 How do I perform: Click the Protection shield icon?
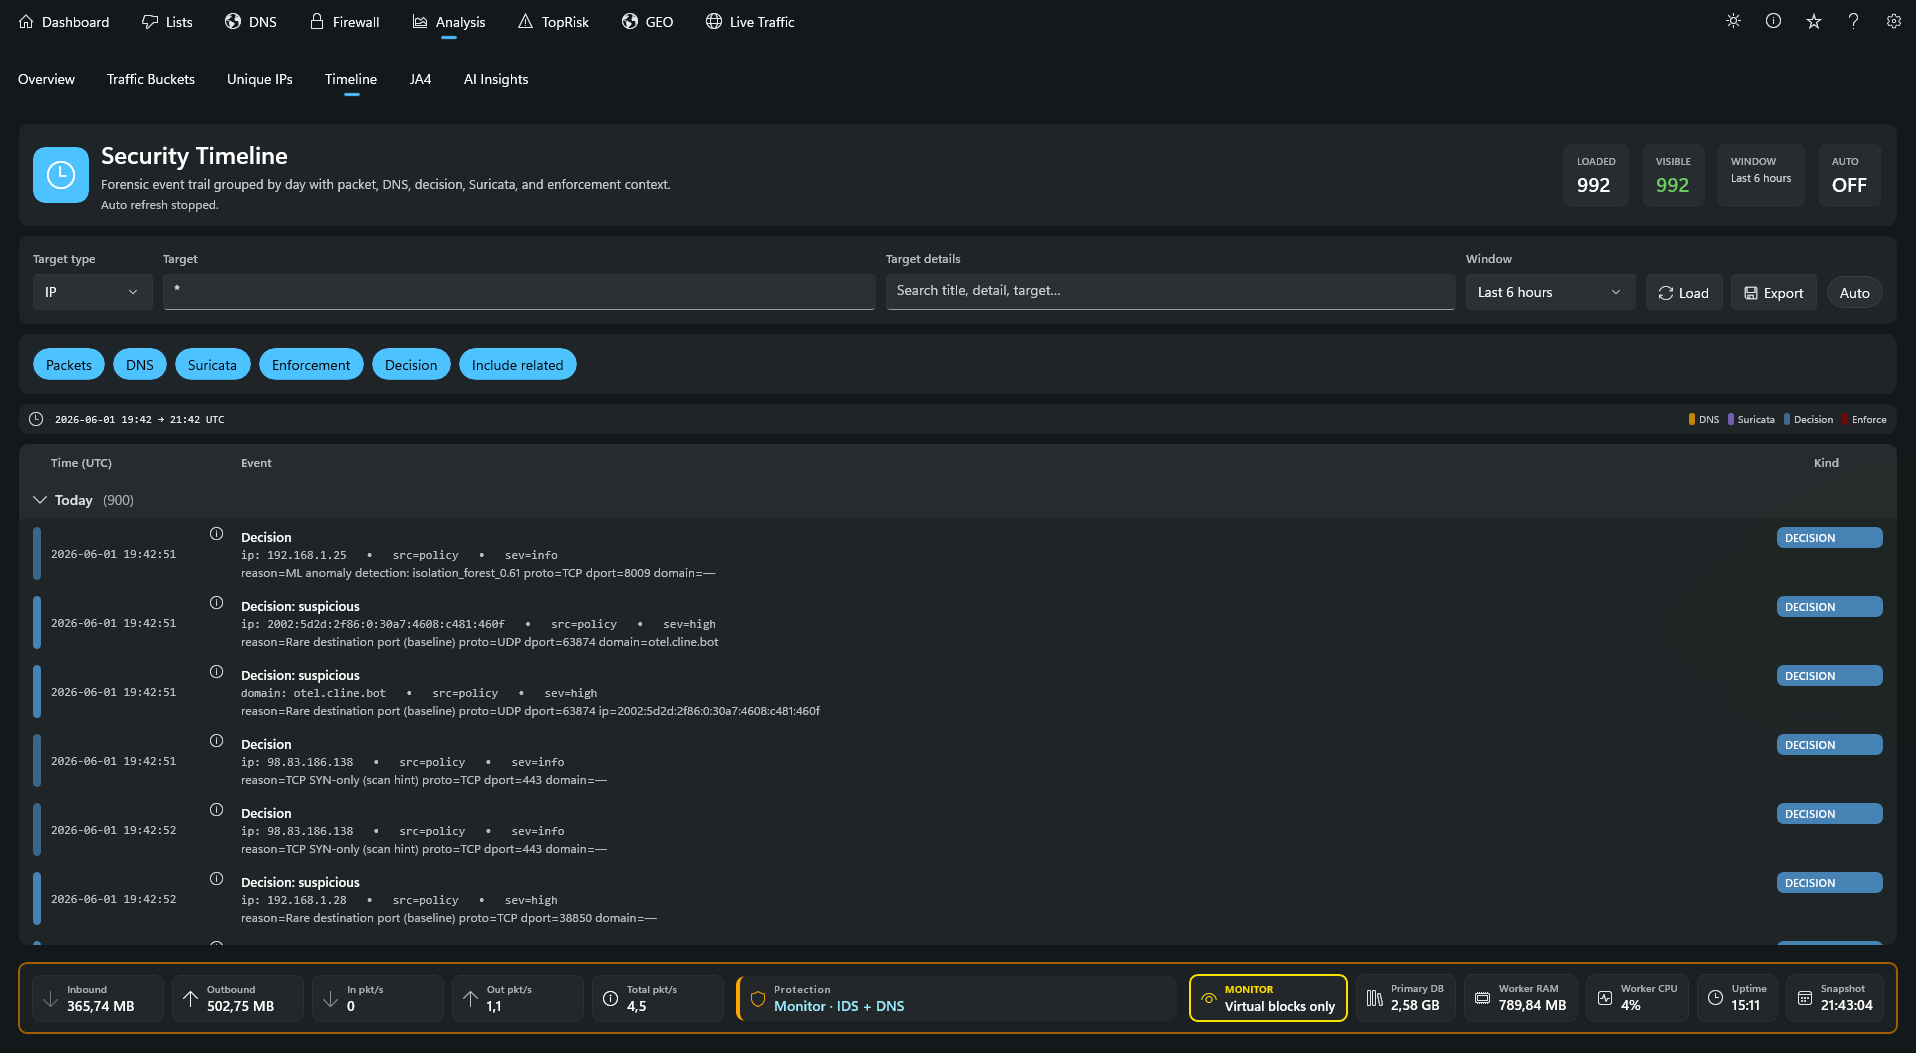coord(758,998)
